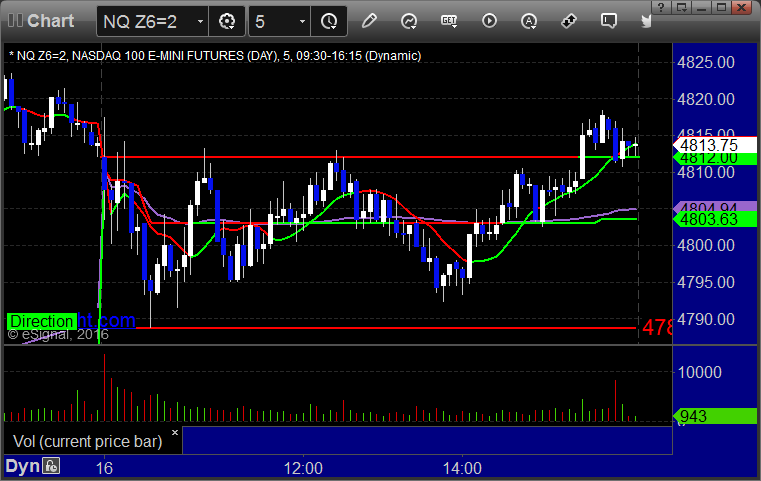Open the comment bubble icon
This screenshot has width=761, height=481.
(609, 21)
